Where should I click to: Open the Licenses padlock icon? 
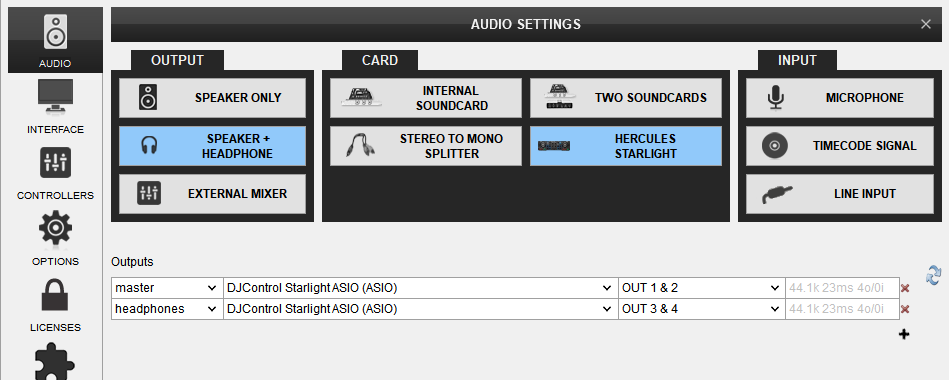[55, 295]
